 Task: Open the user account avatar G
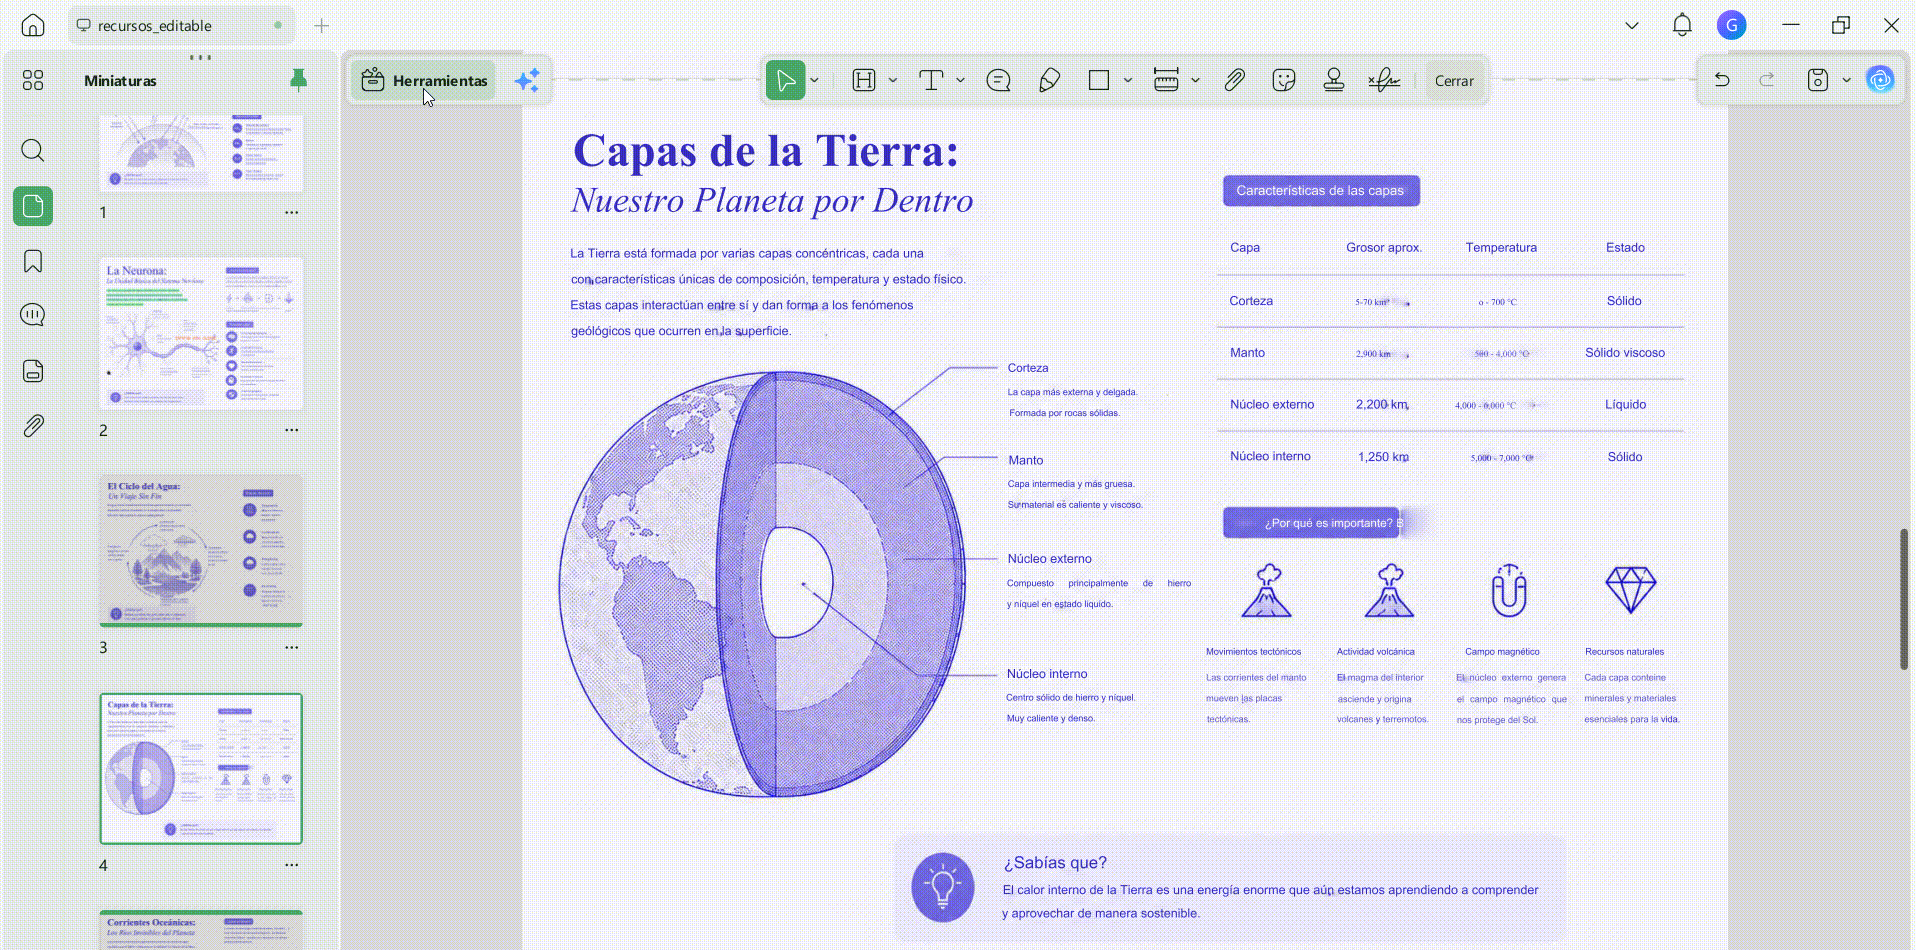pyautogui.click(x=1732, y=25)
